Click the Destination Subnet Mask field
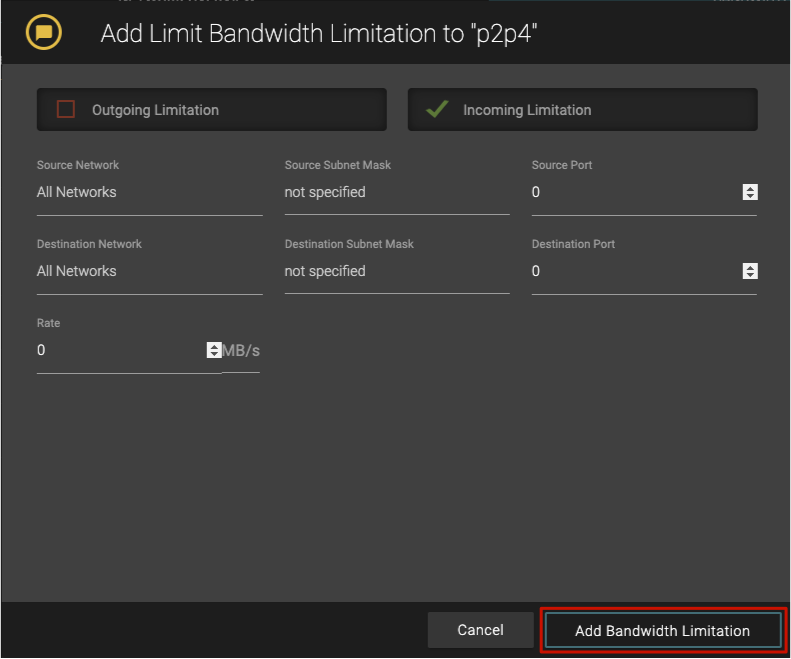Viewport: 791px width, 659px height. tap(397, 271)
